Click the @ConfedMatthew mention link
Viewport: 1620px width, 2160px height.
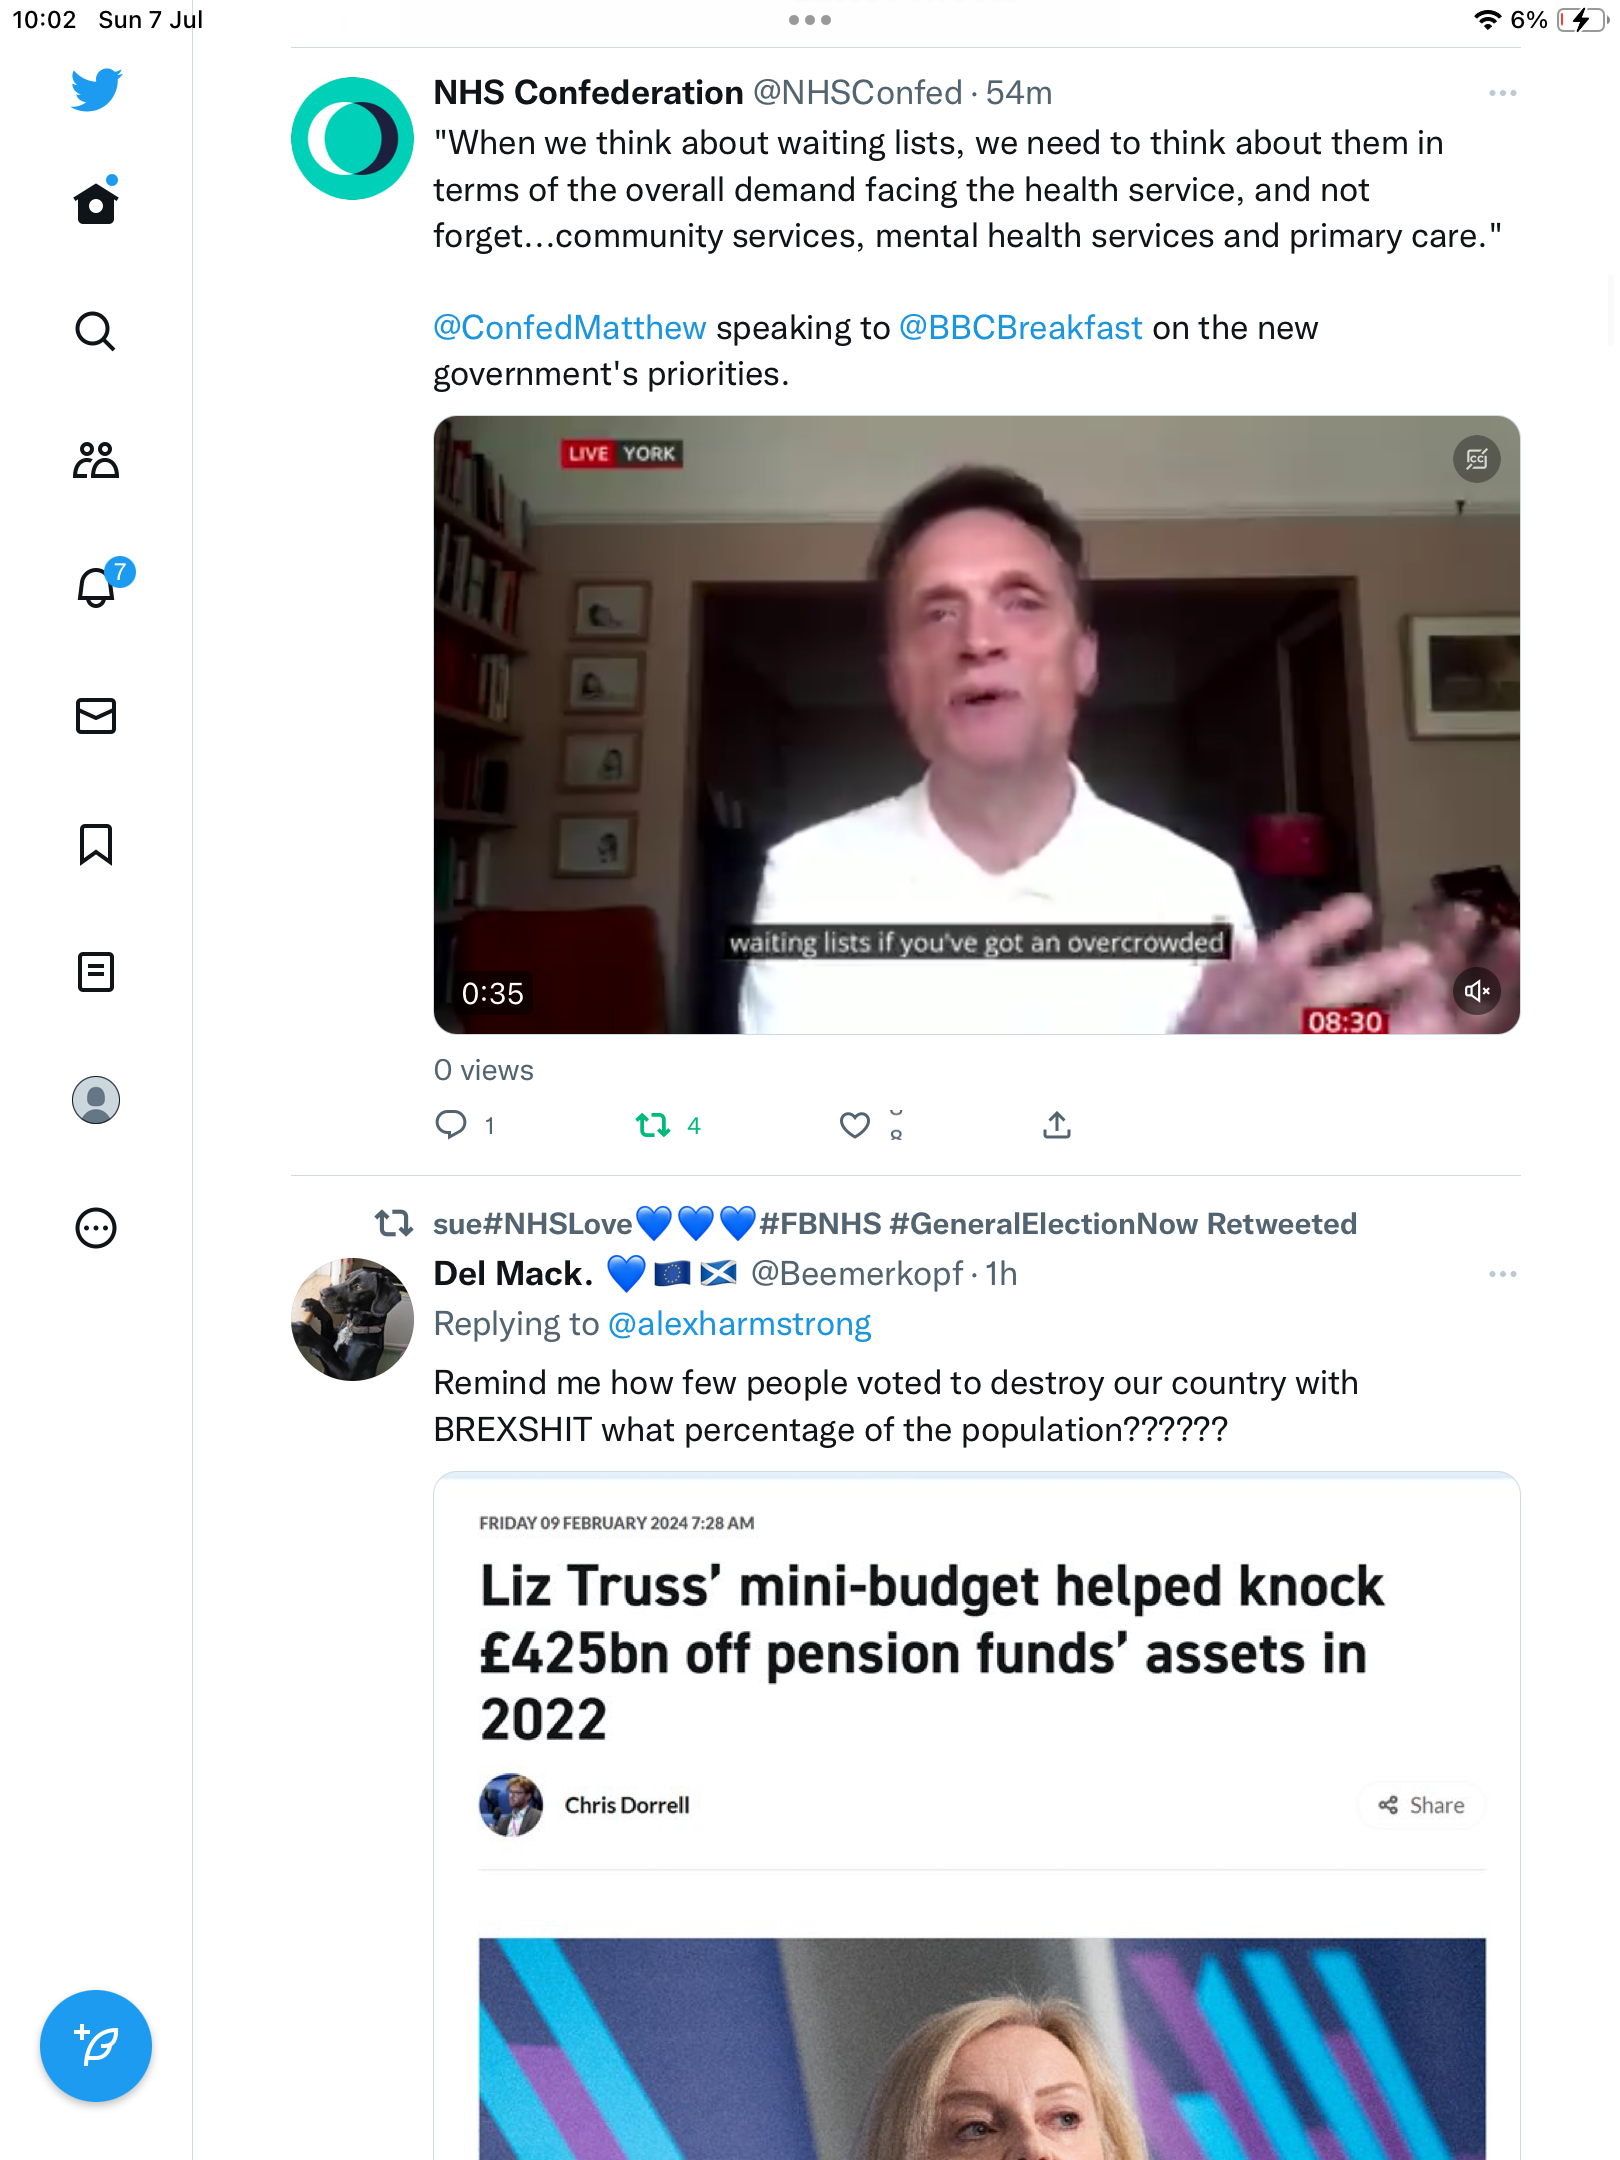pyautogui.click(x=570, y=328)
